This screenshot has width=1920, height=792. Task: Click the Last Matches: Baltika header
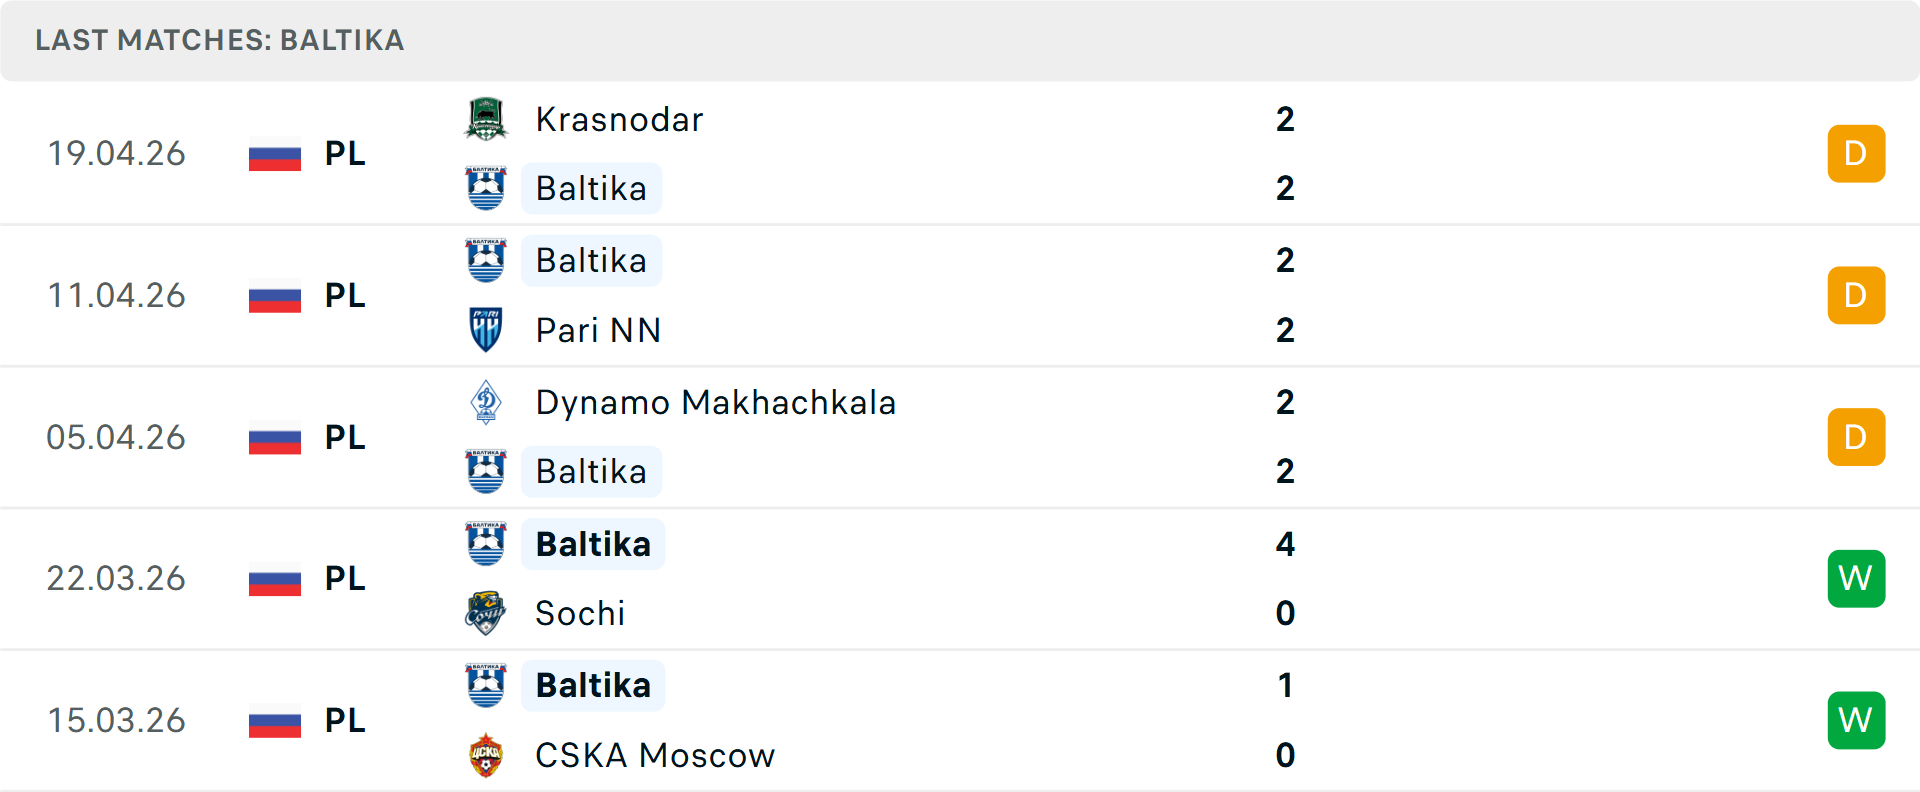tap(220, 40)
